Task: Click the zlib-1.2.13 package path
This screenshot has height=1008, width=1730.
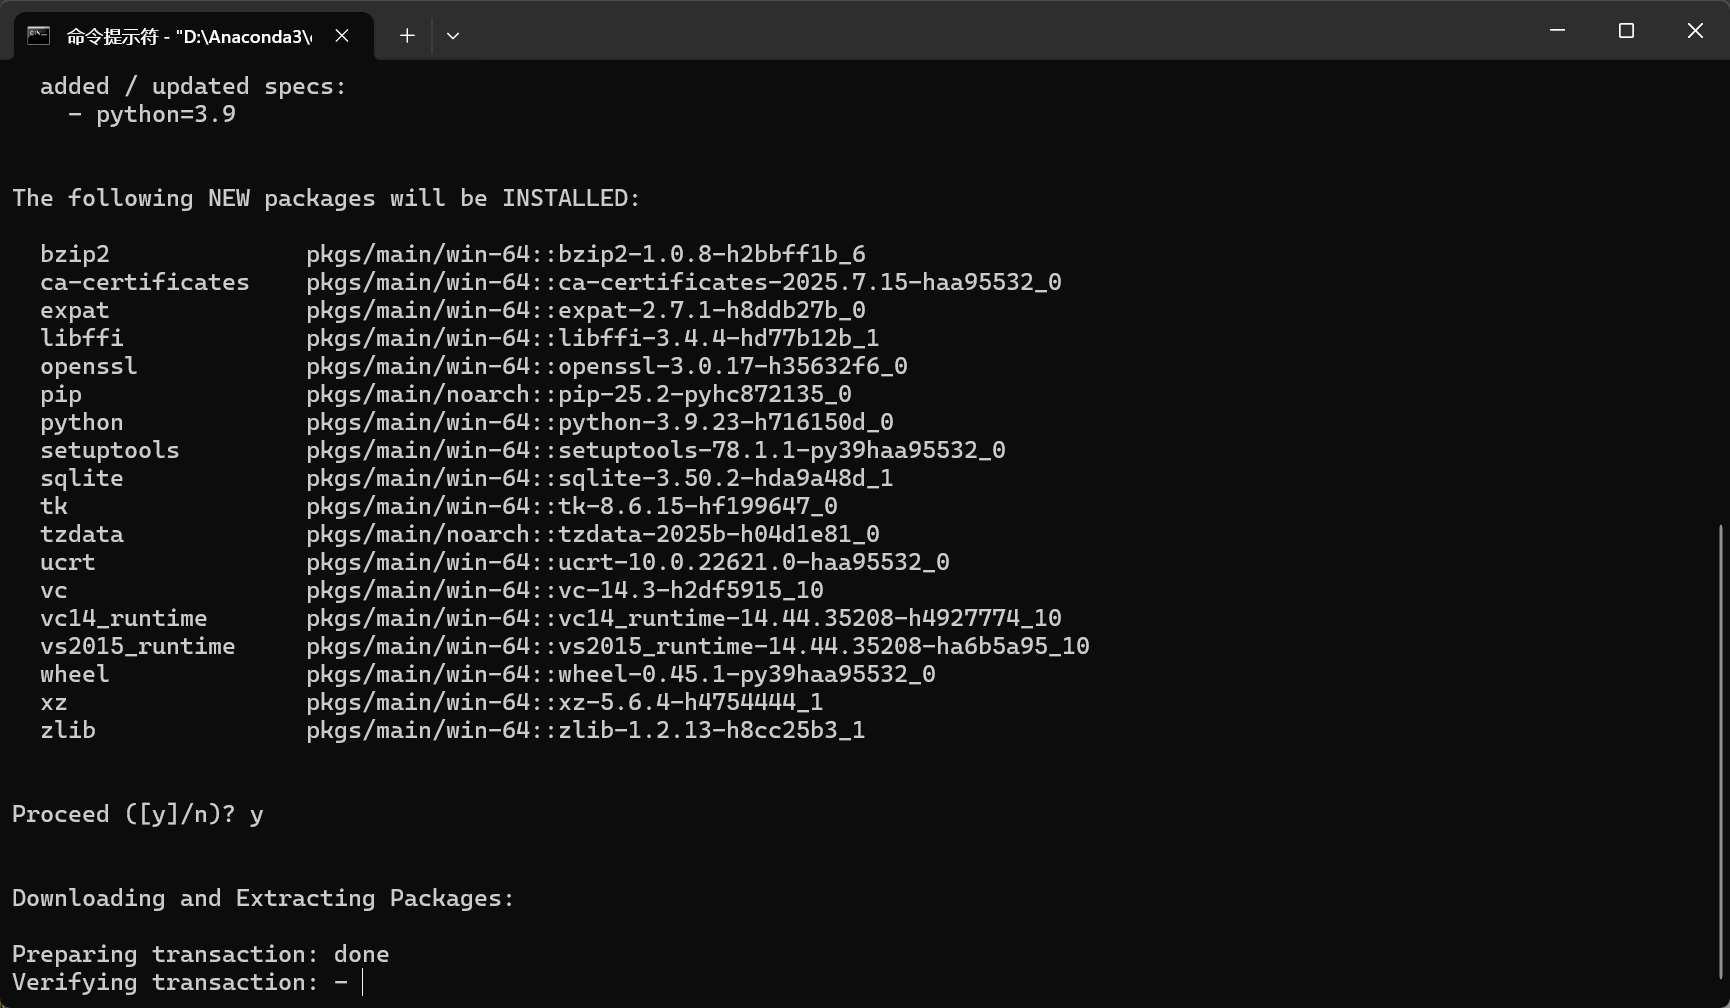Action: [x=585, y=730]
